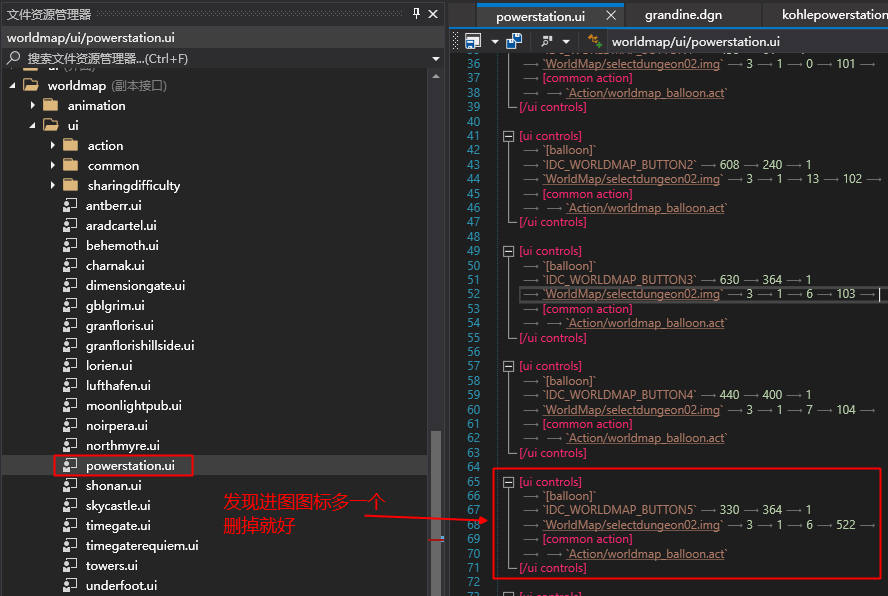Click the orange add-node toolbar icon
Viewport: 888px width, 596px height.
[594, 41]
